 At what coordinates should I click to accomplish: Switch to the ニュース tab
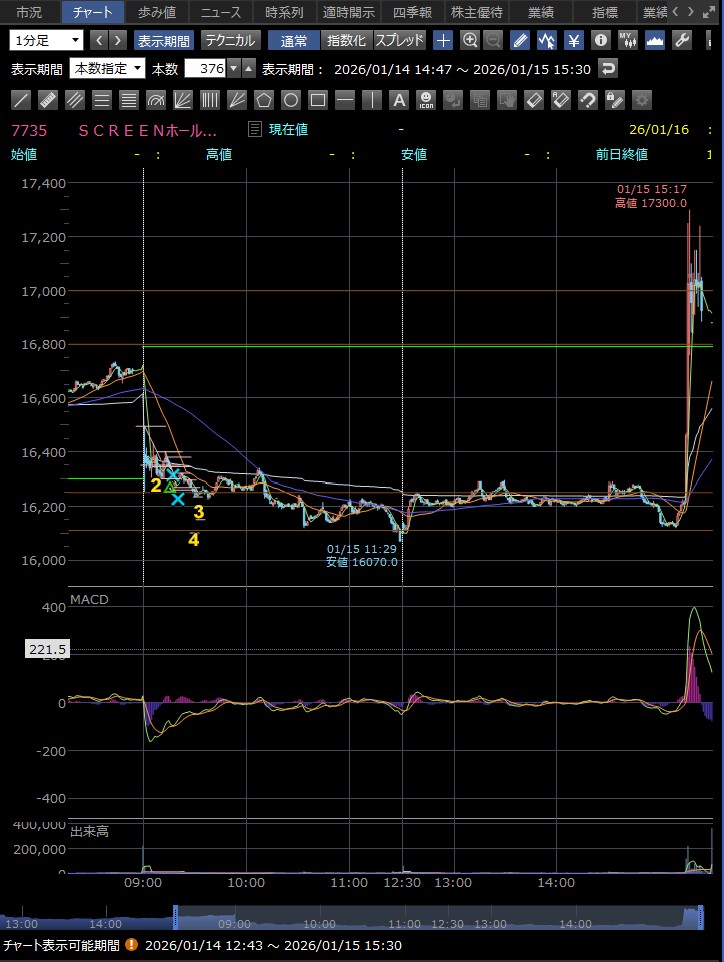[x=220, y=12]
